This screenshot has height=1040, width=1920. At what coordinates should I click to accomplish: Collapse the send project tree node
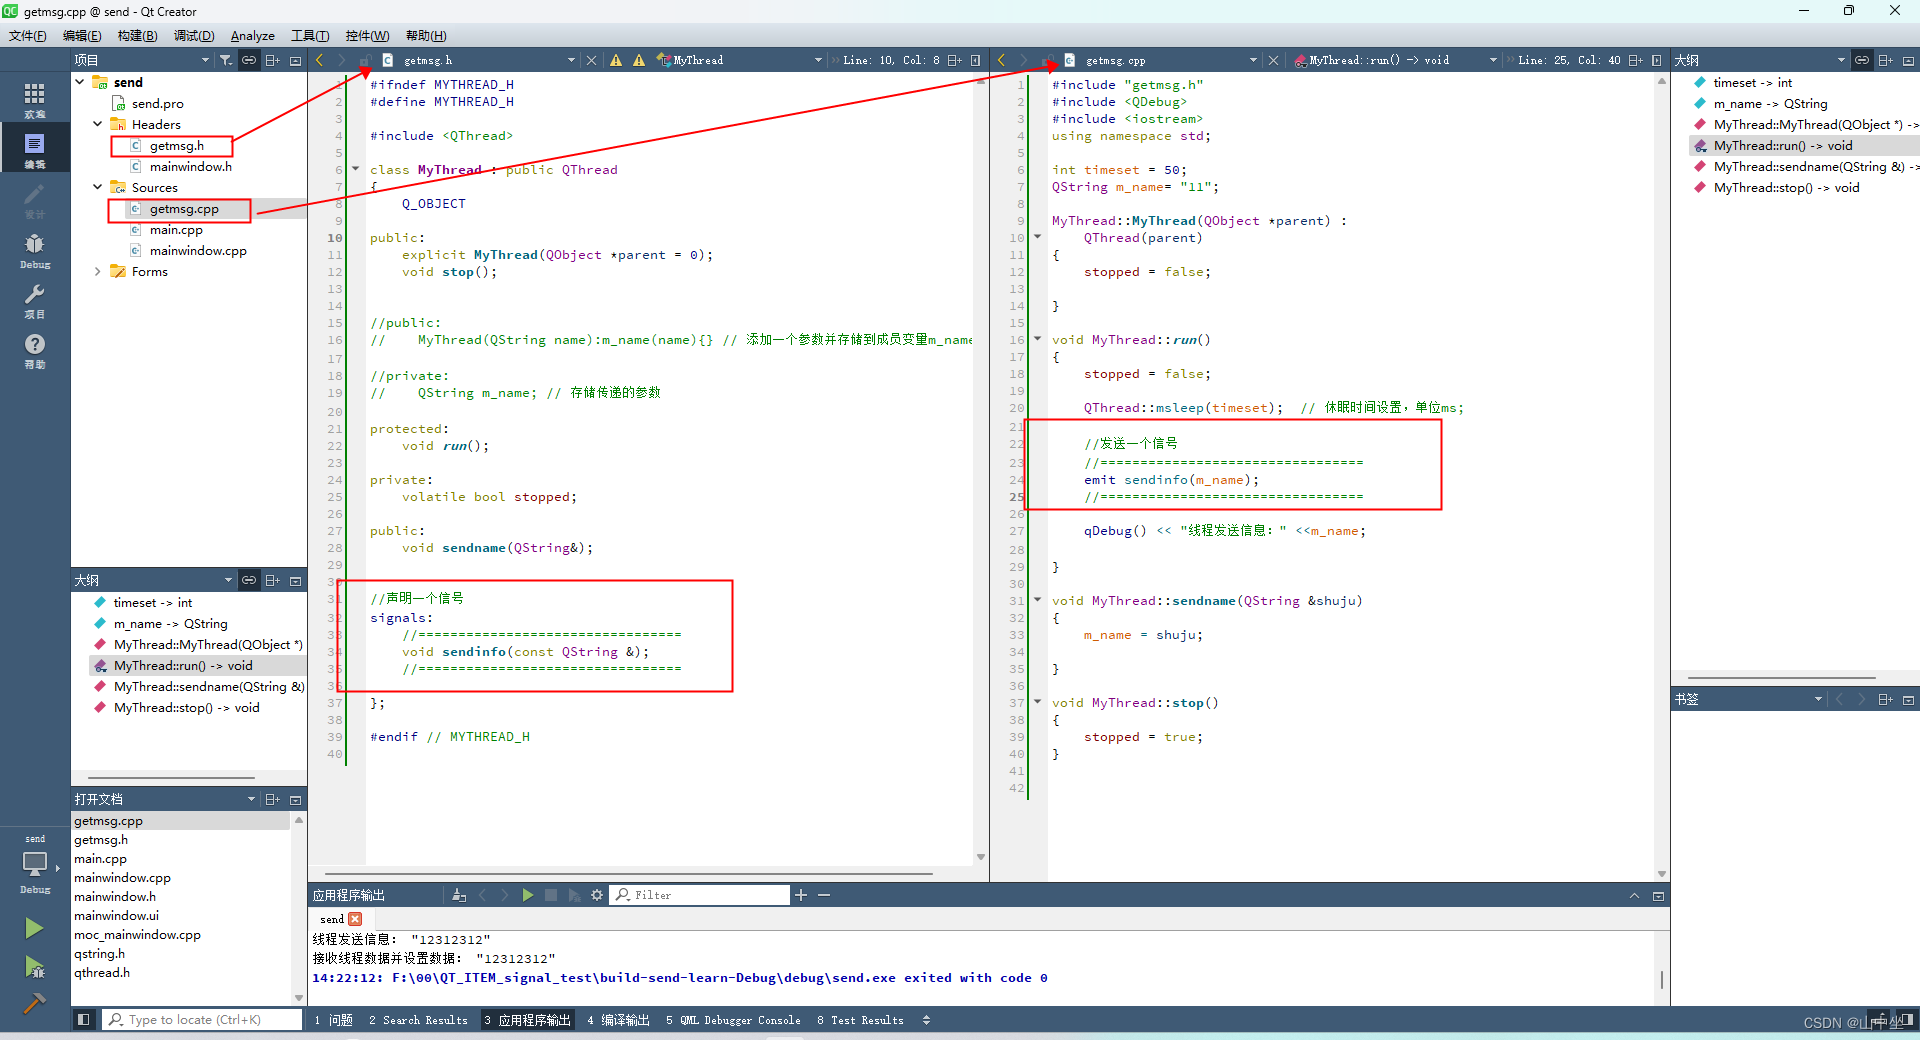pos(79,82)
